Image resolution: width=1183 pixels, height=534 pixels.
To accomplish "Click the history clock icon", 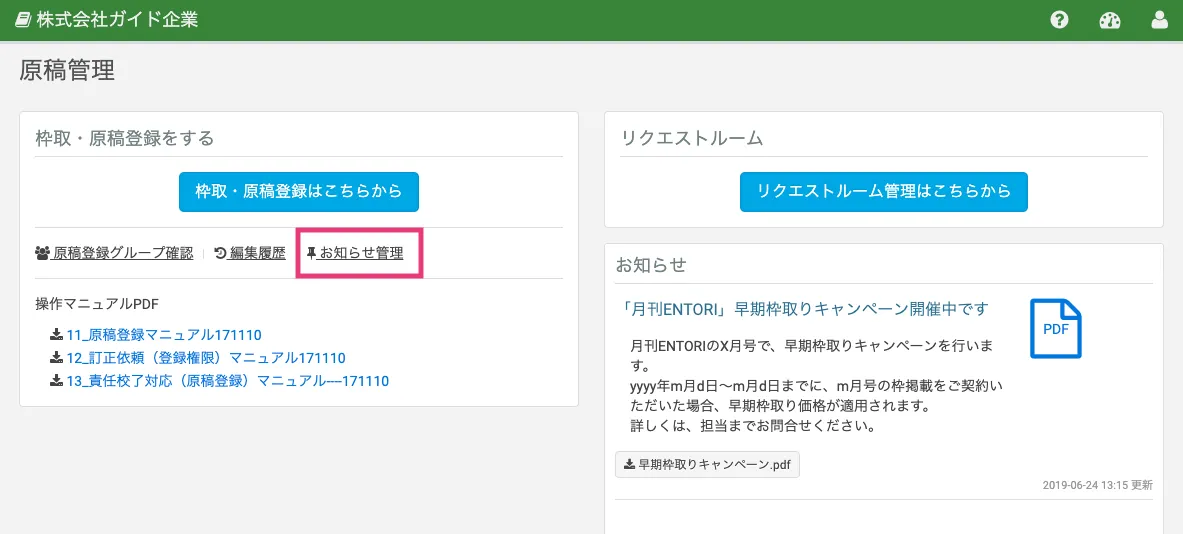I will pos(220,254).
